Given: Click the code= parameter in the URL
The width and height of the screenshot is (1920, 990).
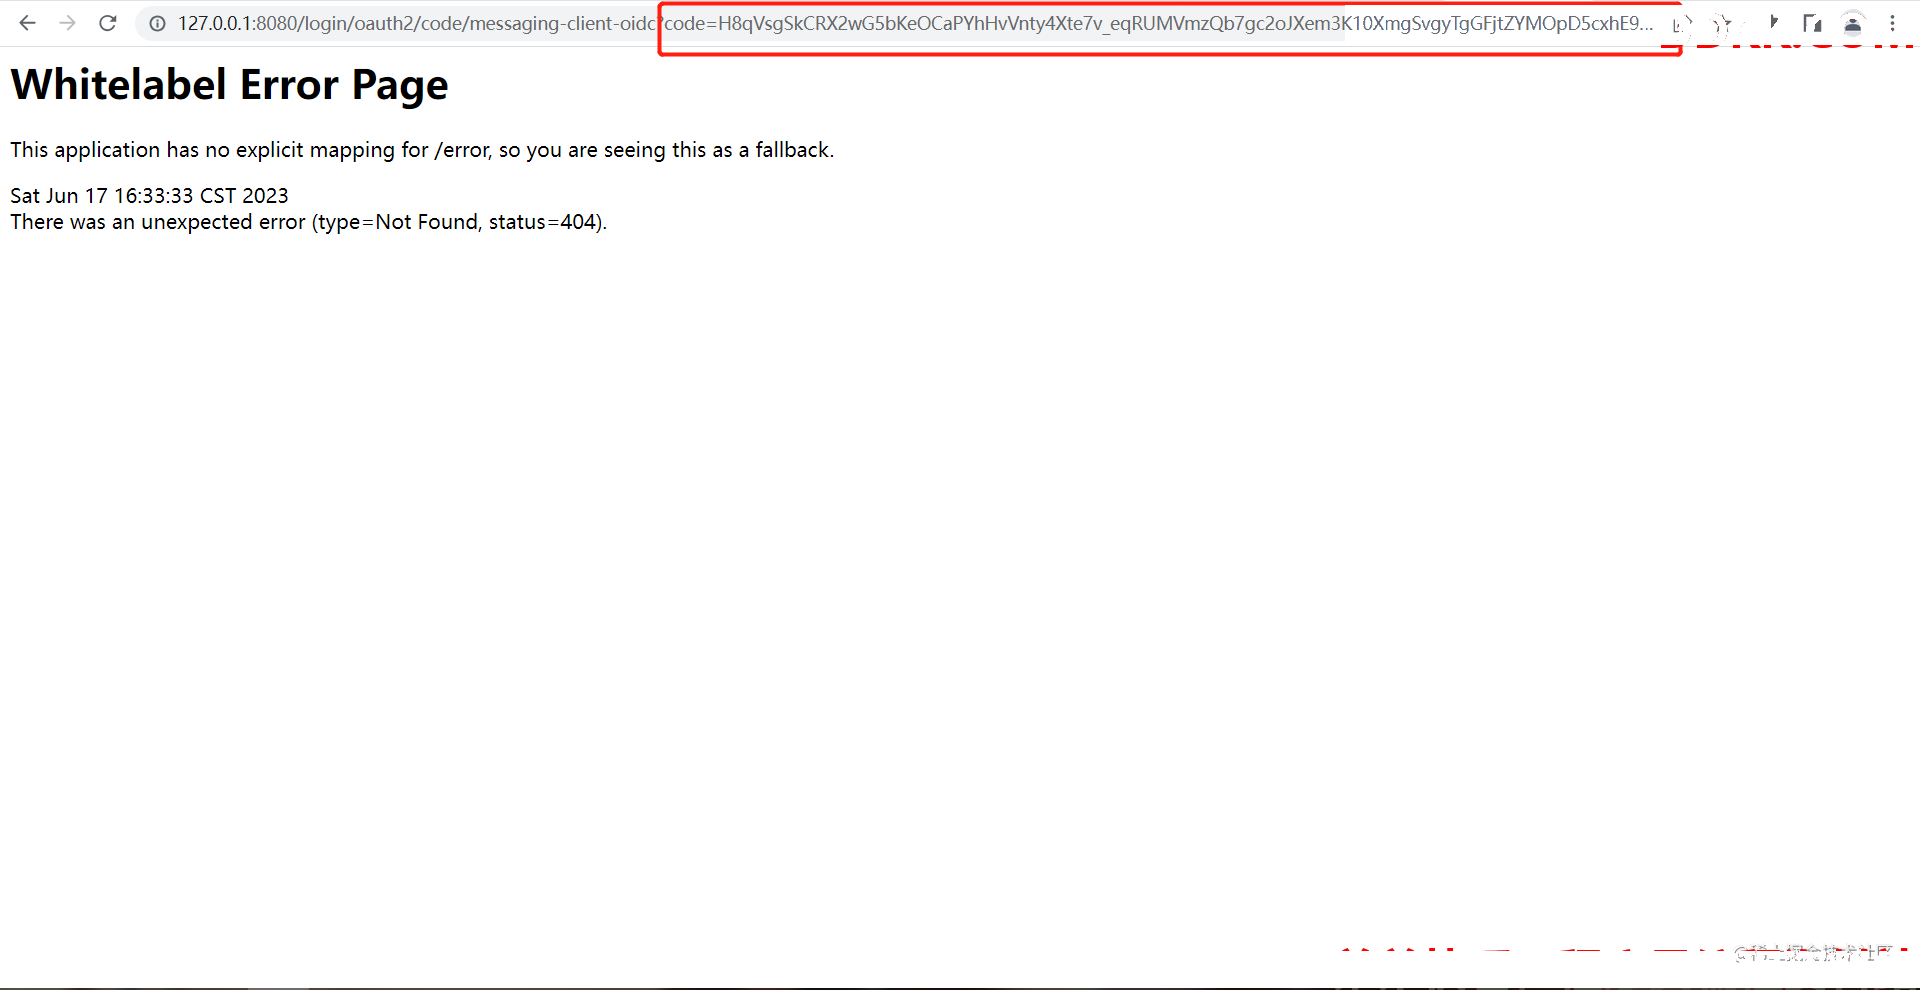Looking at the screenshot, I should 690,23.
